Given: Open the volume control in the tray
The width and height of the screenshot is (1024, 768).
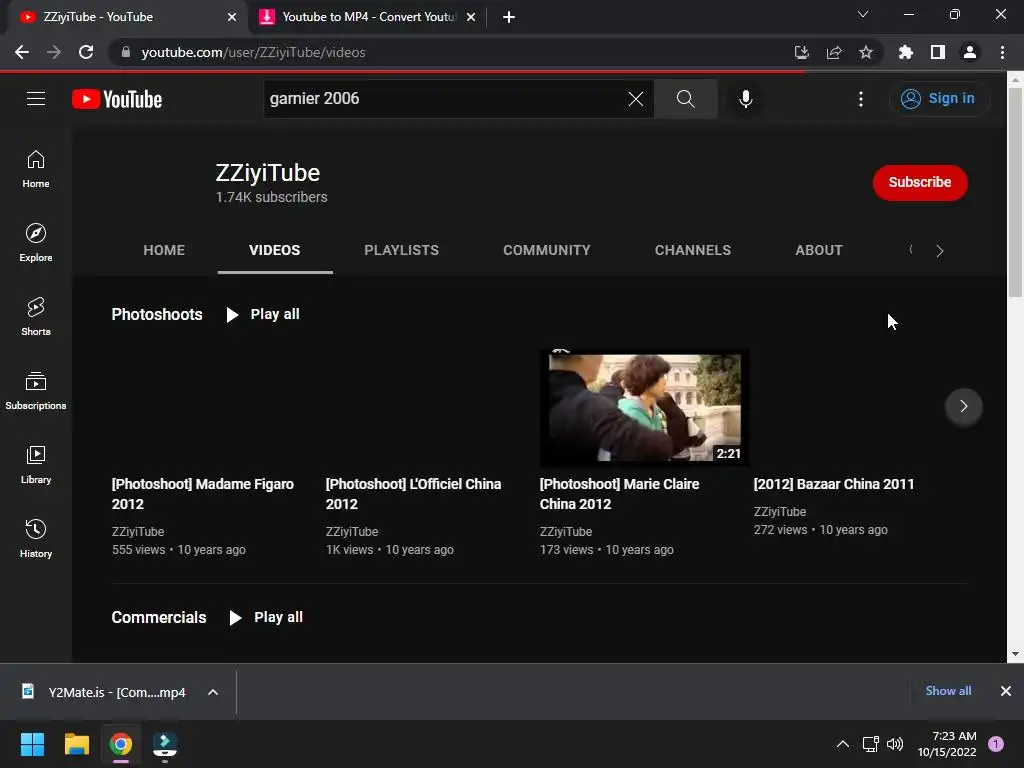Looking at the screenshot, I should (895, 744).
